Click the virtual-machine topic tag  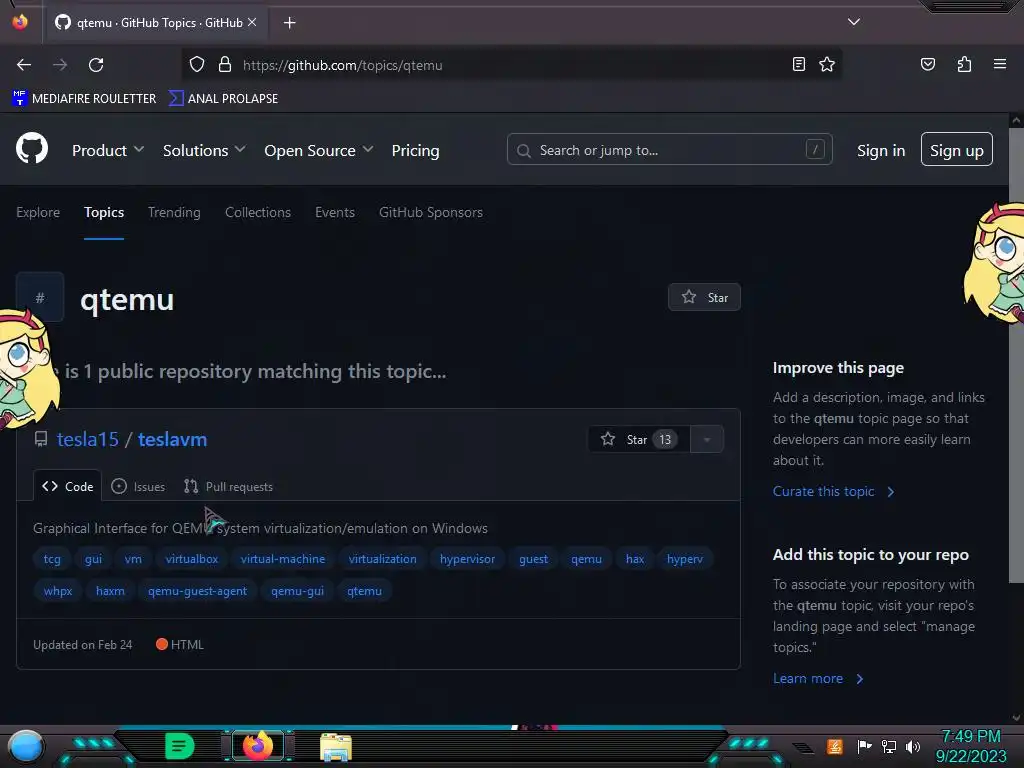[283, 559]
